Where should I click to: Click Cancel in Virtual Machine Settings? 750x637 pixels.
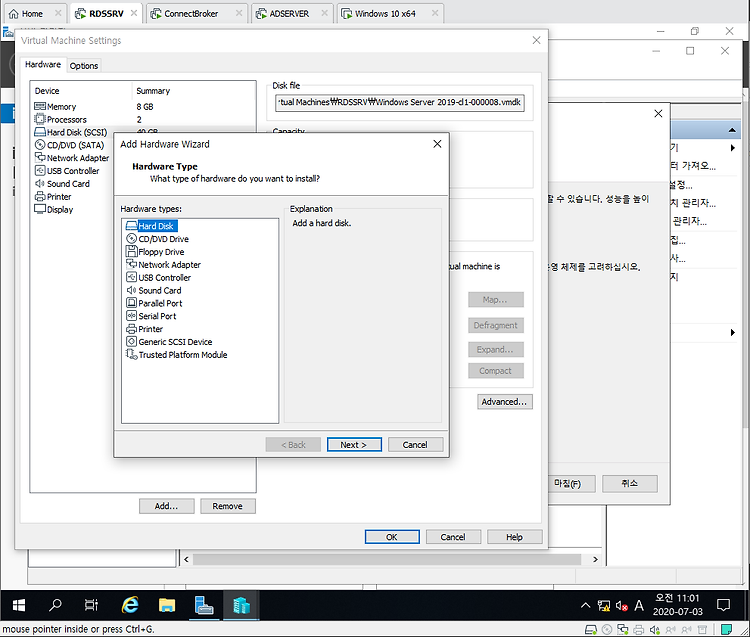(453, 537)
